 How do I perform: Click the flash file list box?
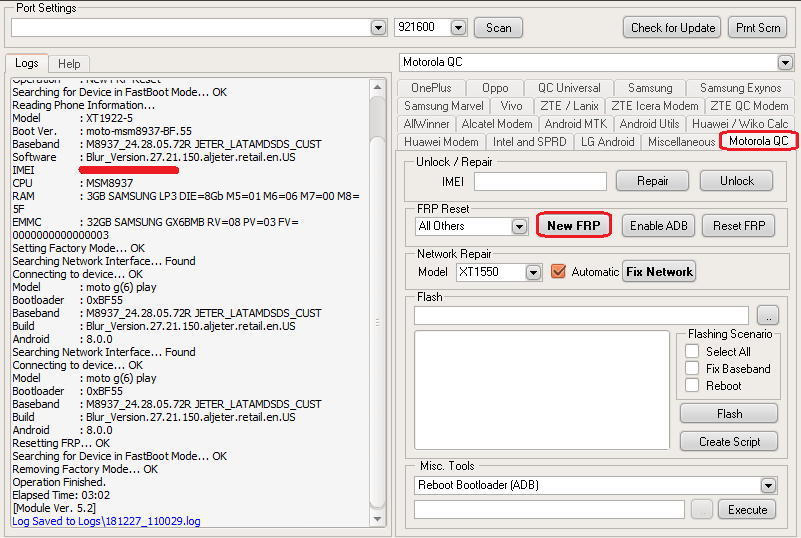click(x=541, y=390)
